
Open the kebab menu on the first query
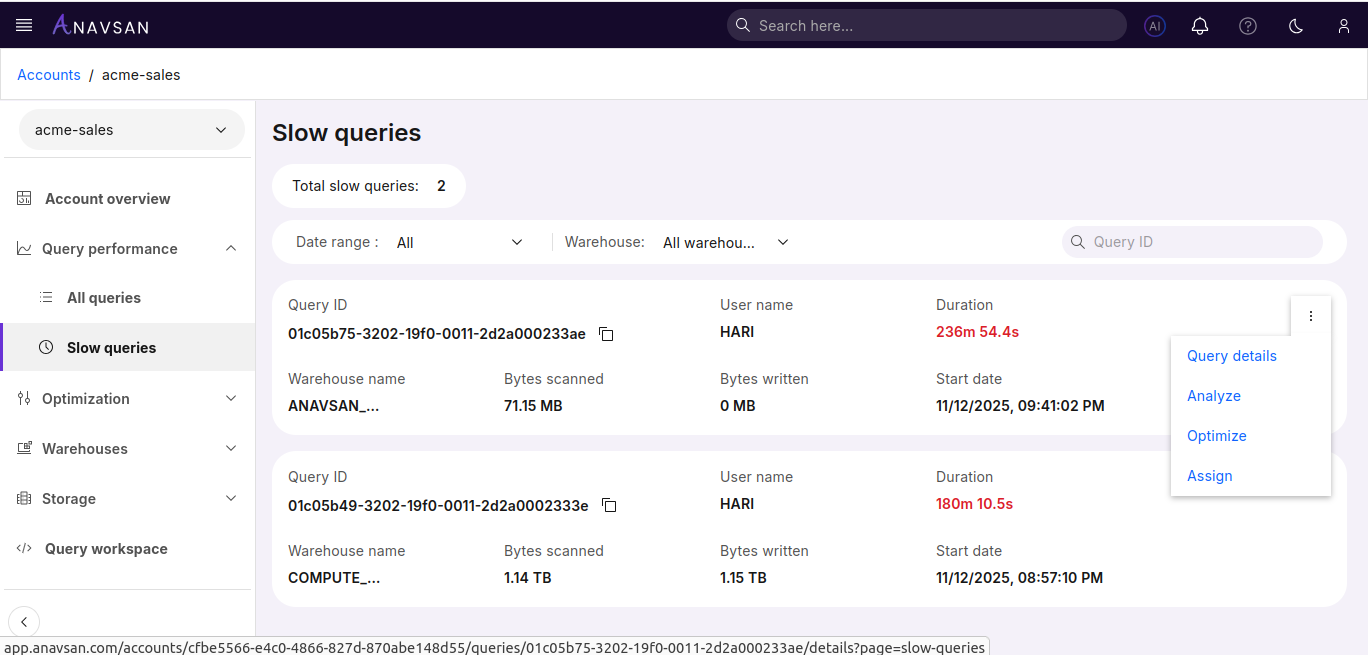coord(1311,315)
